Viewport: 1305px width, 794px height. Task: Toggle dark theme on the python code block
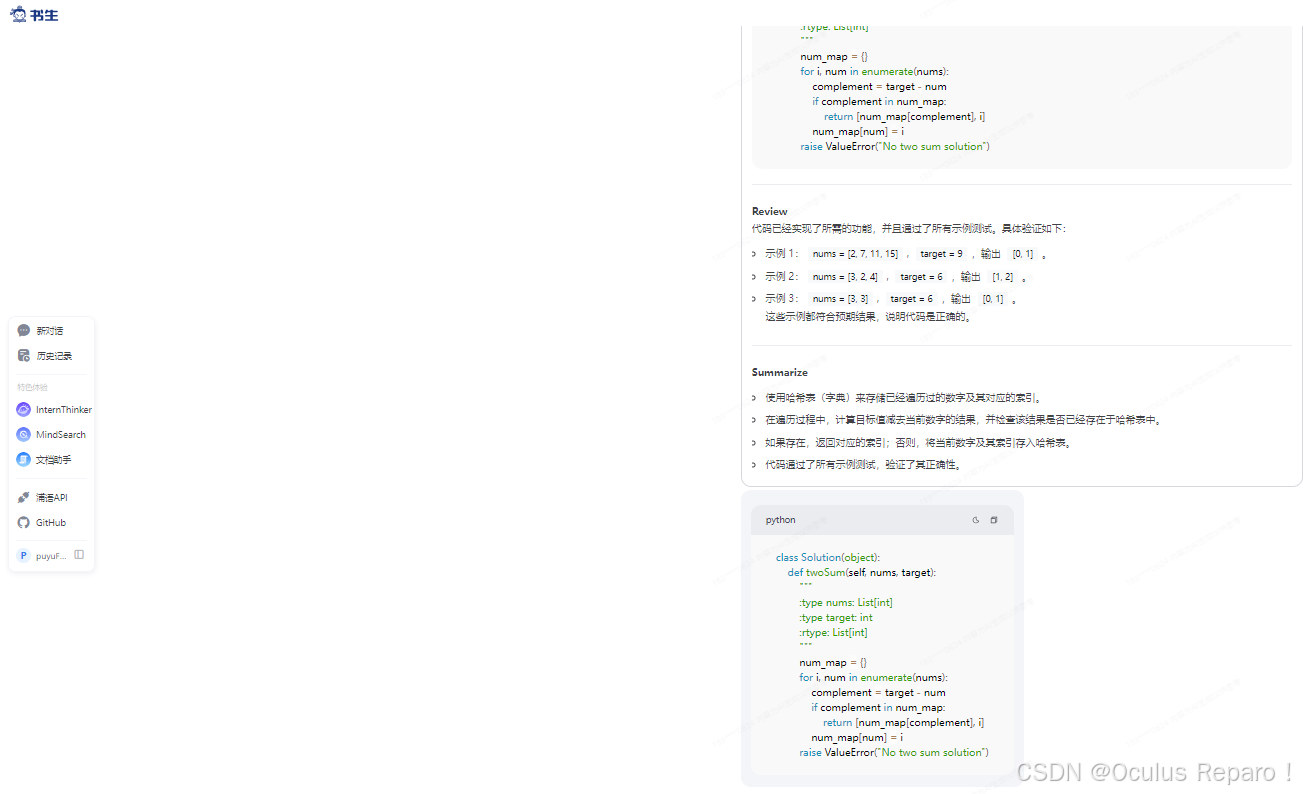976,520
